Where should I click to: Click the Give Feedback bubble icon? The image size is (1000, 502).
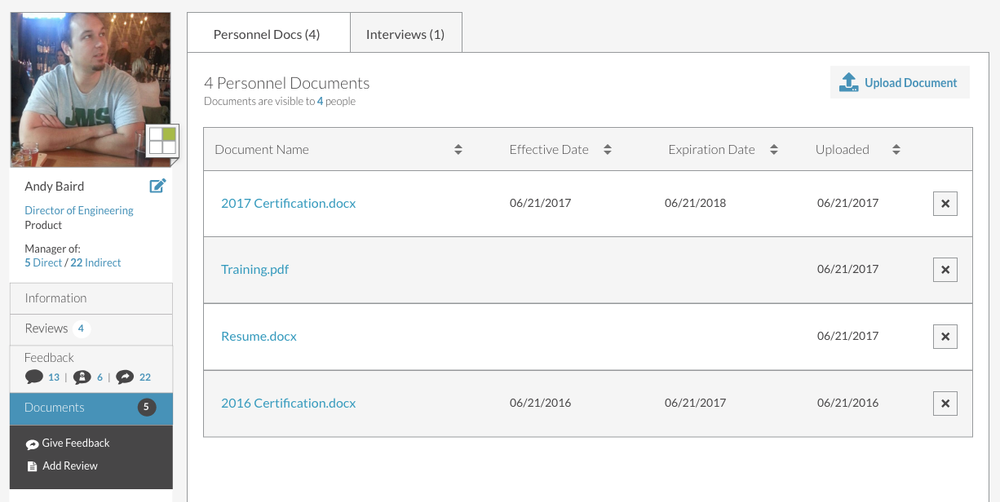pyautogui.click(x=32, y=444)
